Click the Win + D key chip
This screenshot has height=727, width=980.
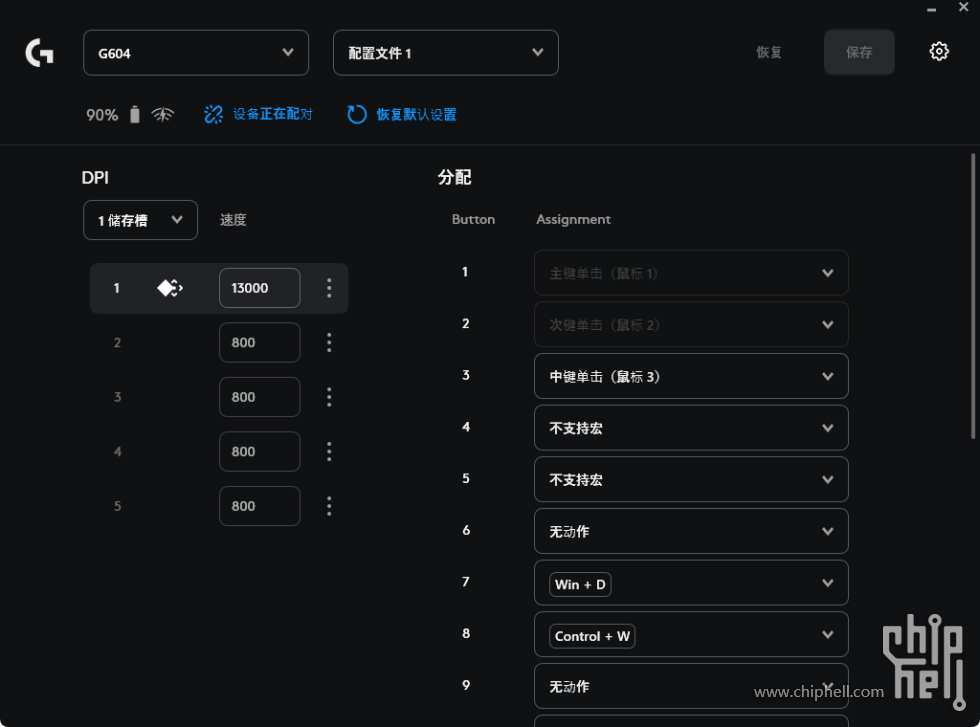click(x=580, y=584)
